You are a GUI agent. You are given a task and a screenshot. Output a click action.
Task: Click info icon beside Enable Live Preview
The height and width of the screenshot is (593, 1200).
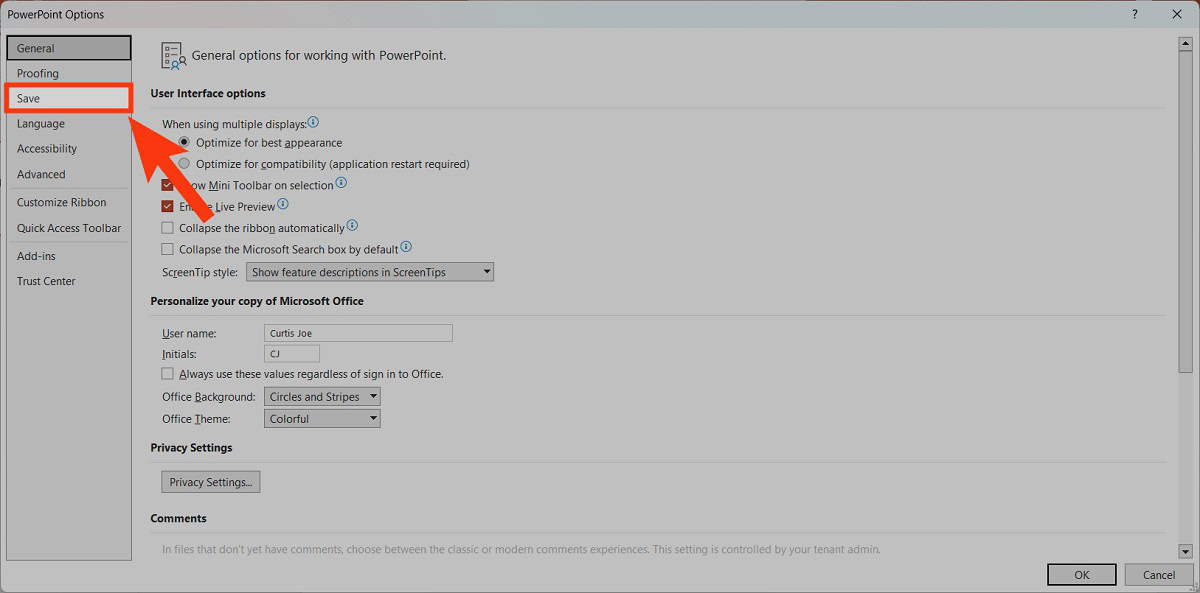pyautogui.click(x=283, y=205)
